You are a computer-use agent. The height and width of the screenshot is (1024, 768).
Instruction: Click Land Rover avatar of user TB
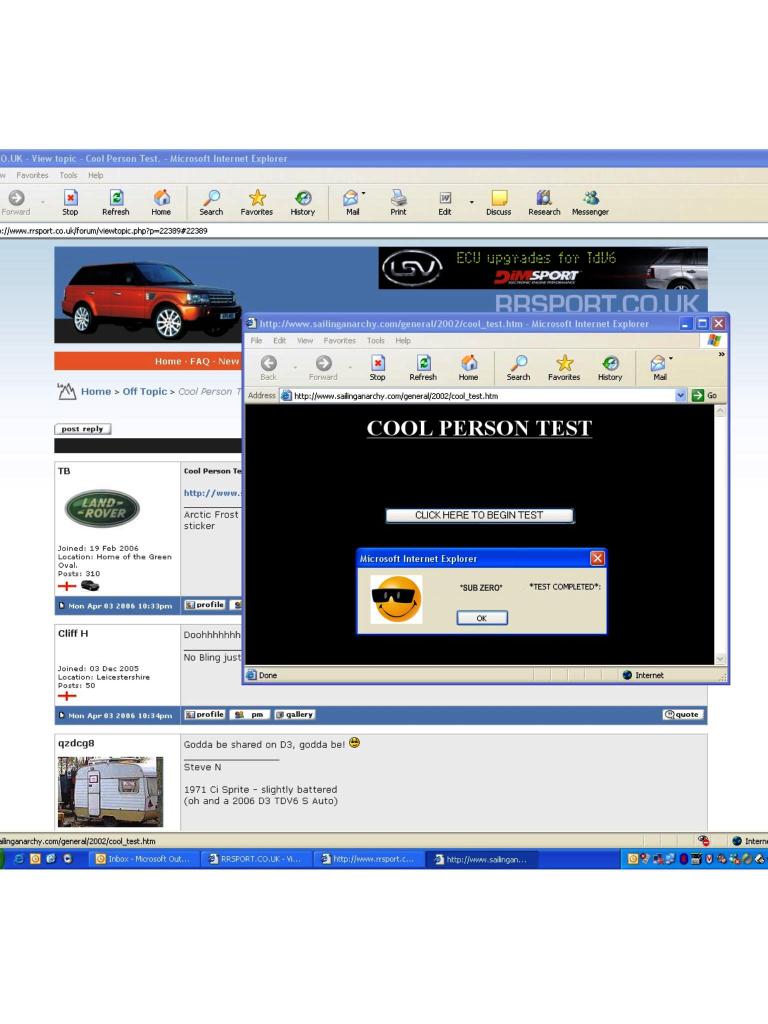tap(102, 508)
